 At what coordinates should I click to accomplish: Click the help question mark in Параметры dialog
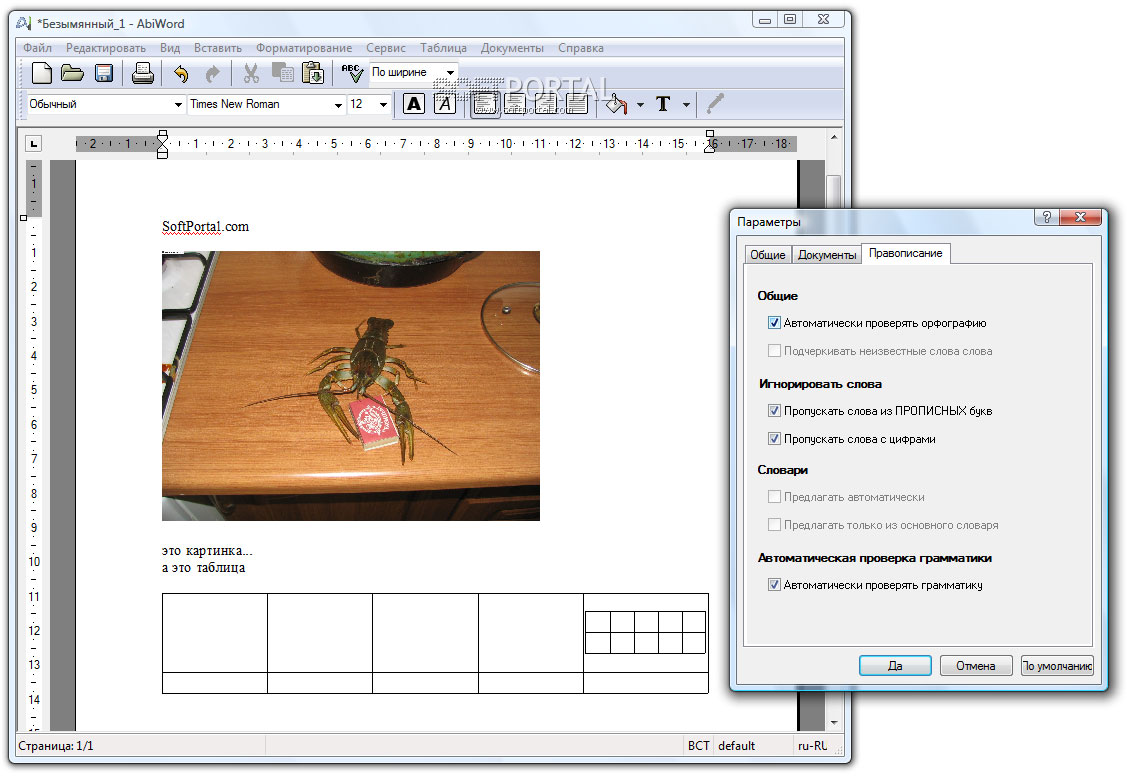[x=1046, y=217]
